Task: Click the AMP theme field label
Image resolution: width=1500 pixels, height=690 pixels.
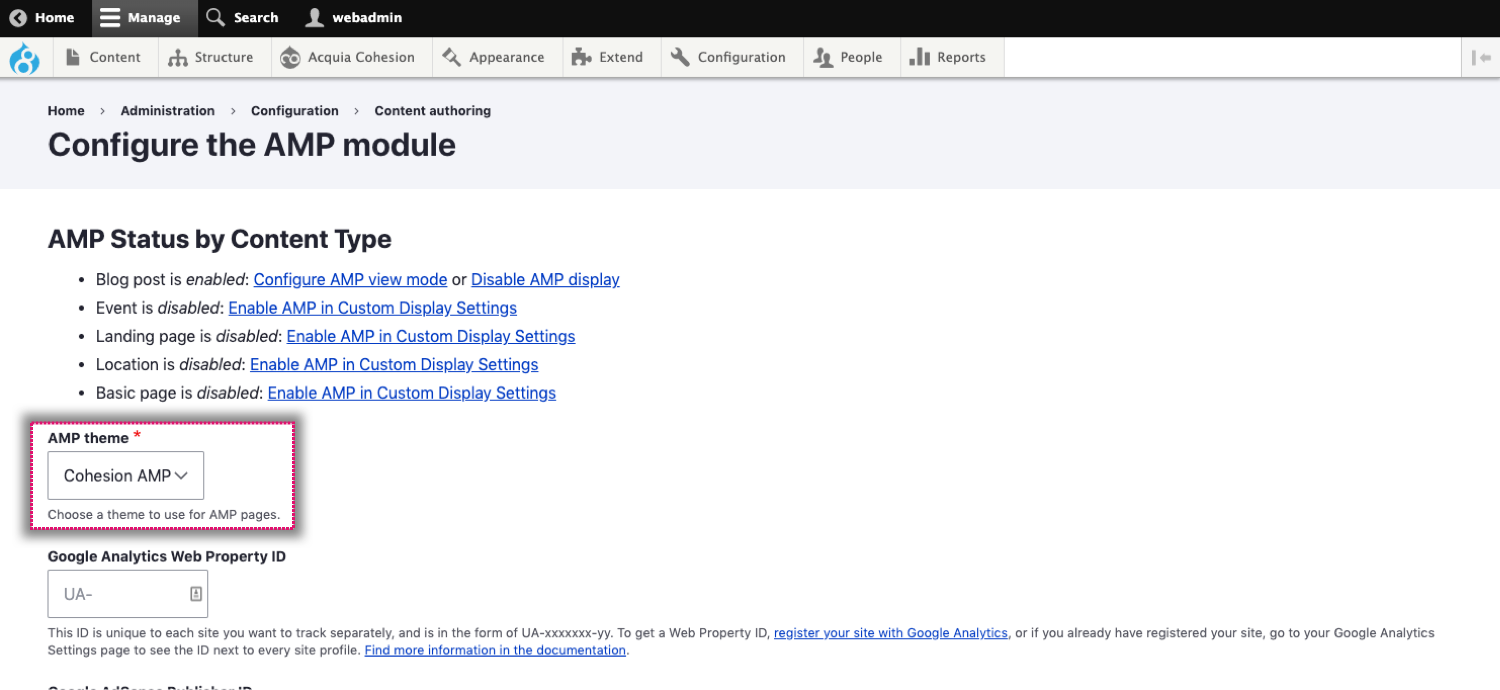Action: [x=88, y=438]
